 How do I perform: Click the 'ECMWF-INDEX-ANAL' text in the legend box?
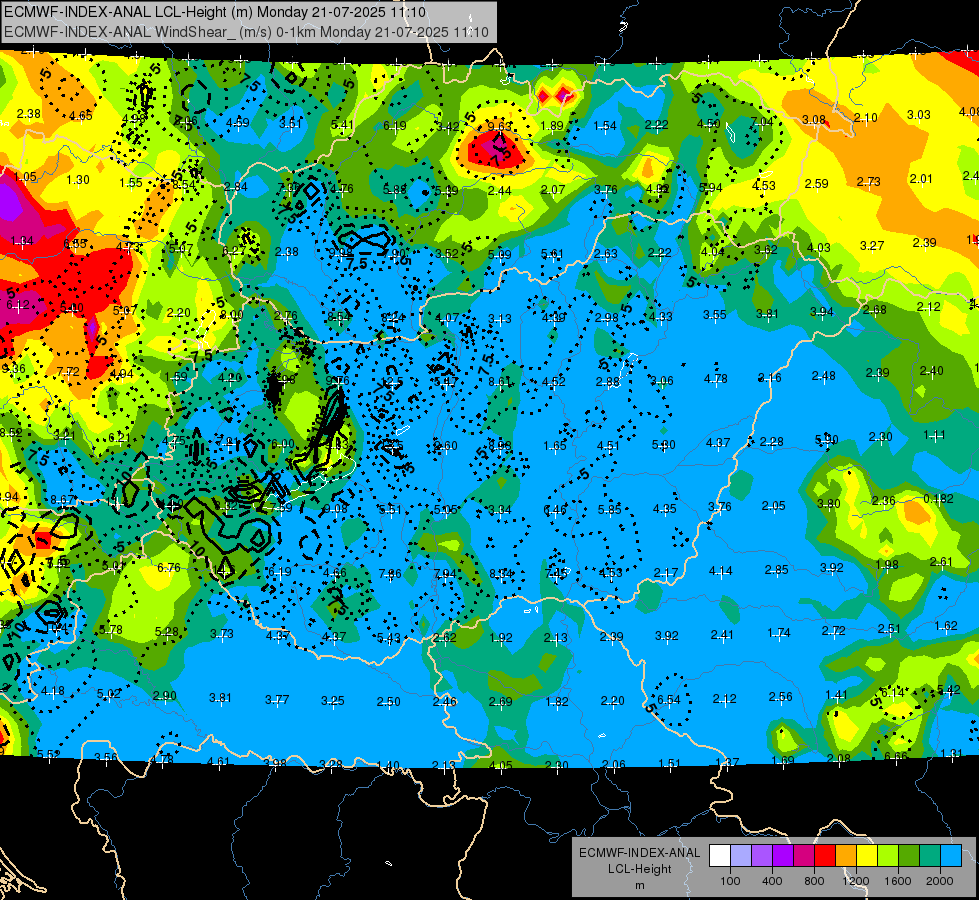click(x=639, y=853)
